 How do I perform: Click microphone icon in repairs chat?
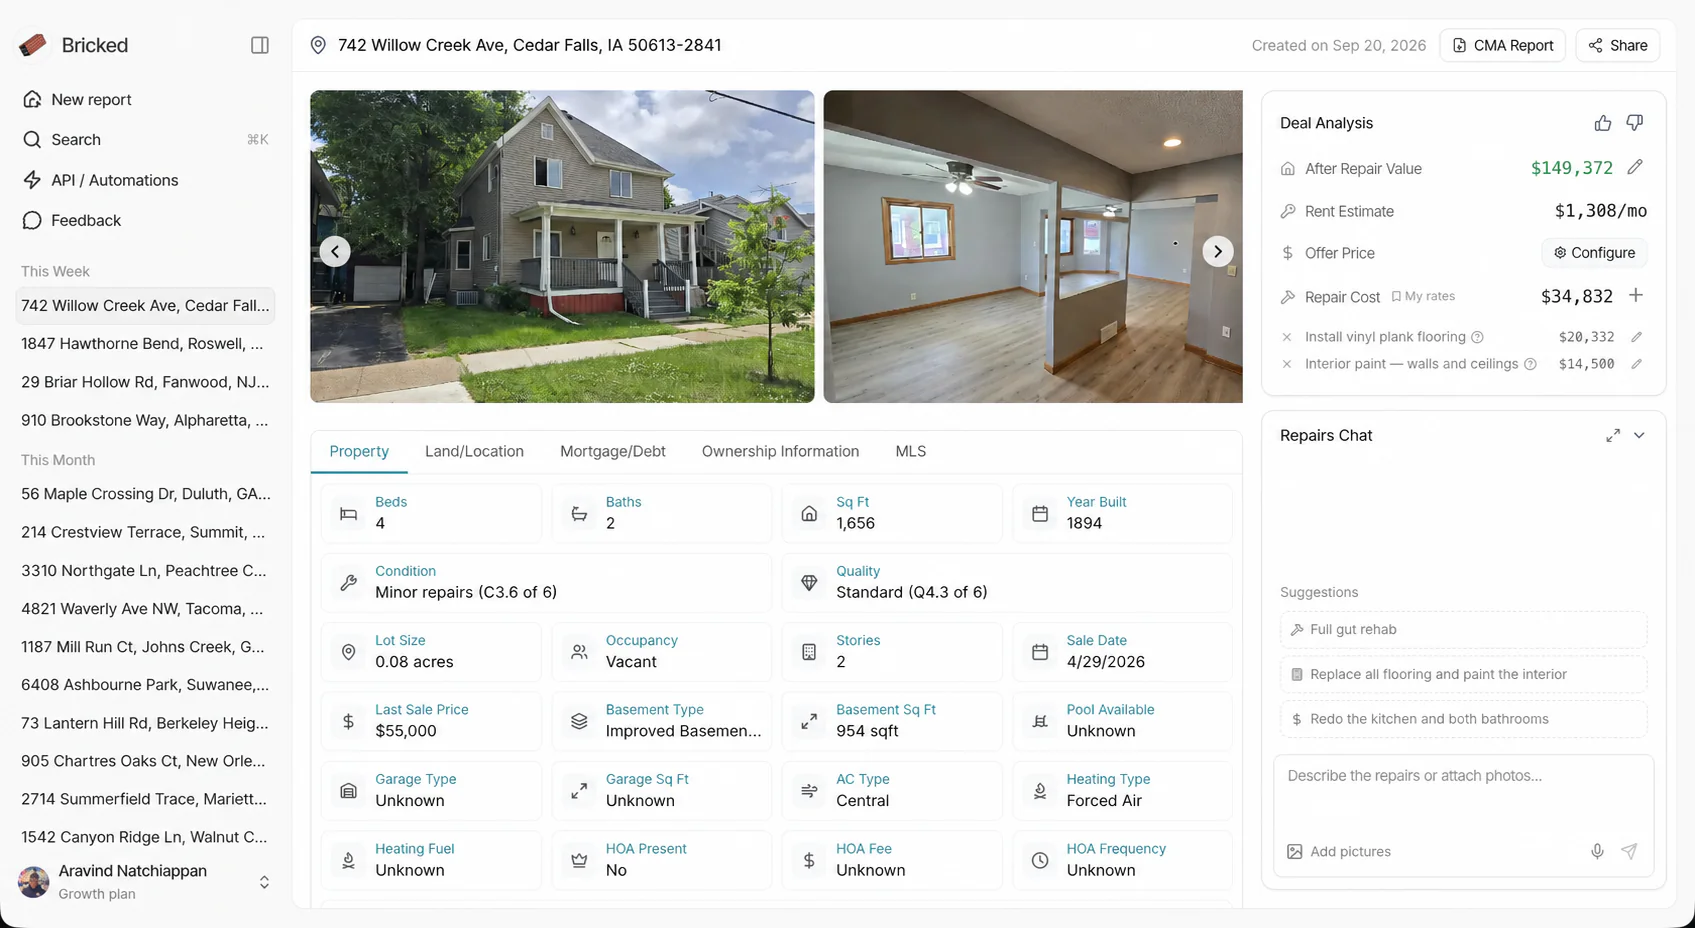coord(1597,851)
